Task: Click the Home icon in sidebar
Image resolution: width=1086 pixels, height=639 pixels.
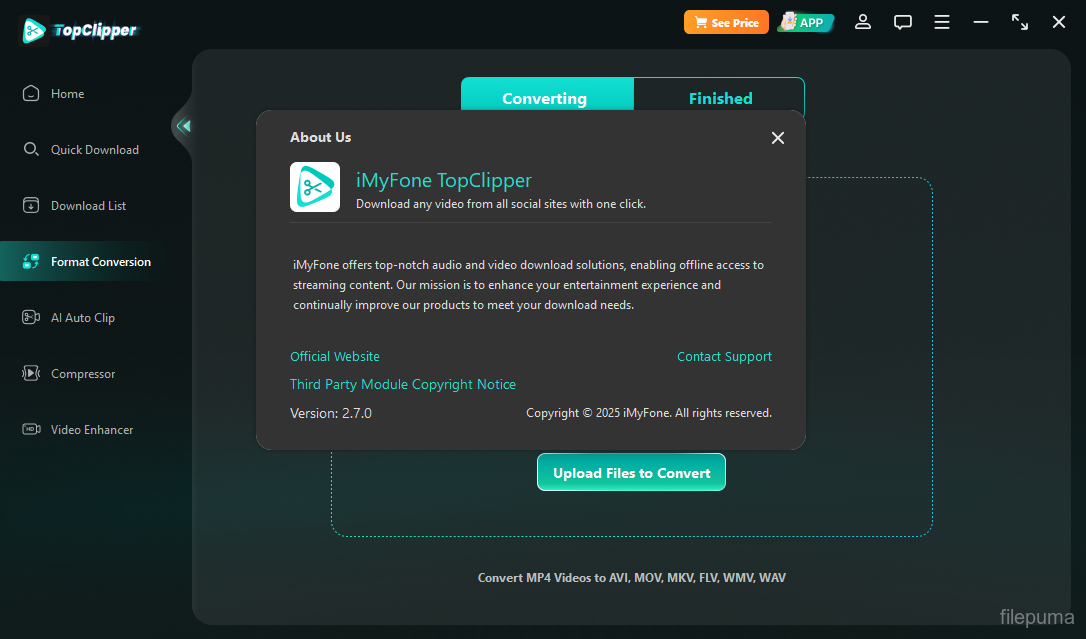Action: [31, 94]
